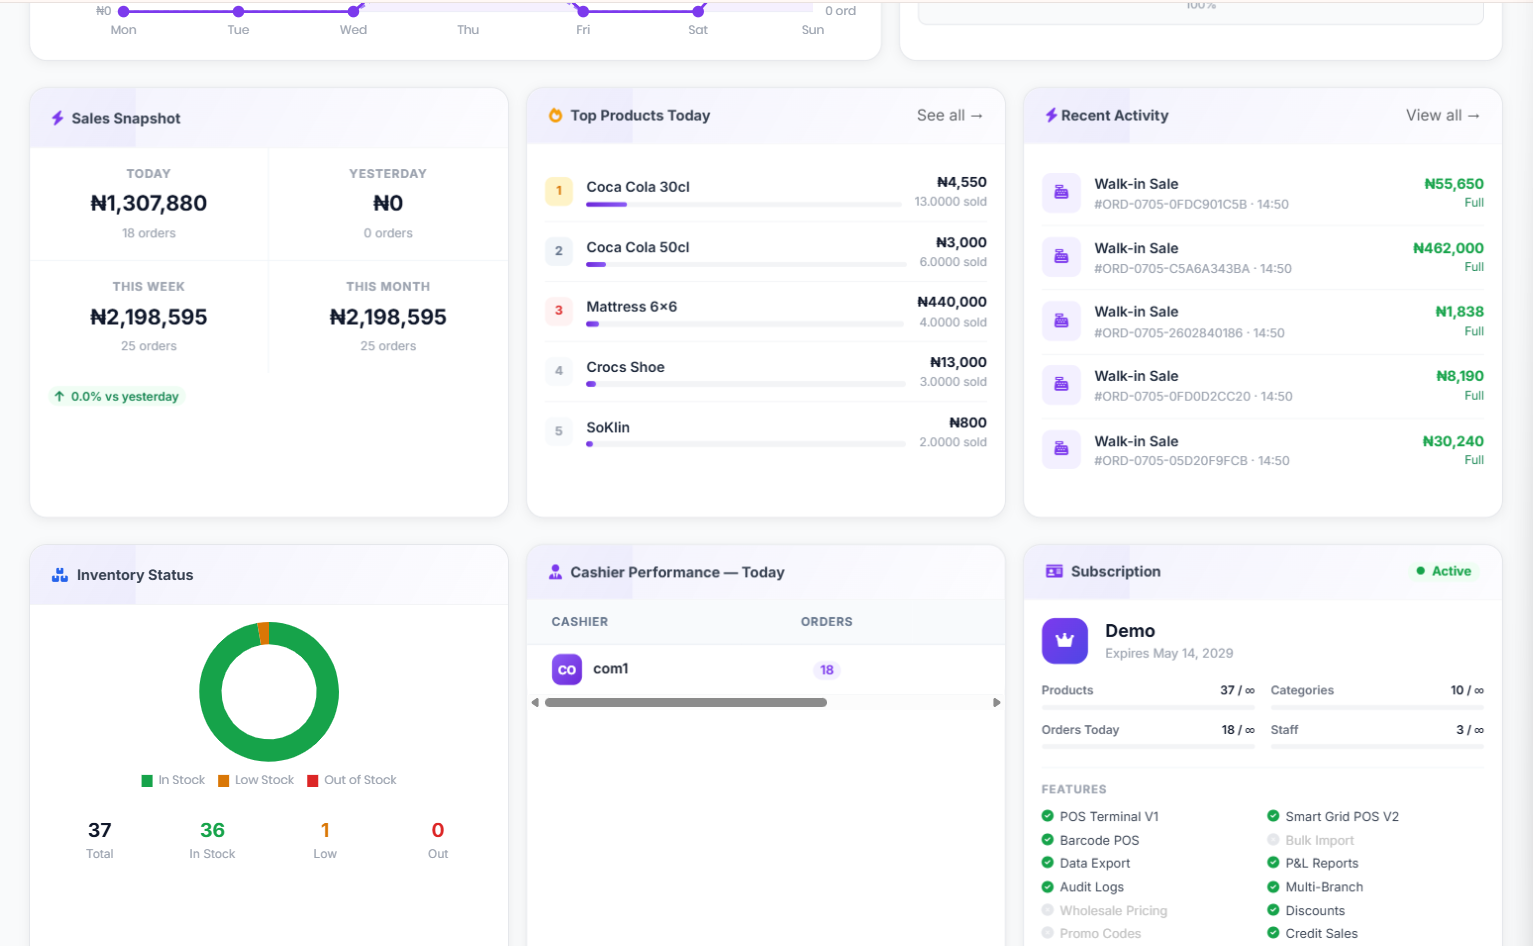Click the green check beside Smart Grid POS V2
Screen dimensions: 1533x946
point(1273,816)
